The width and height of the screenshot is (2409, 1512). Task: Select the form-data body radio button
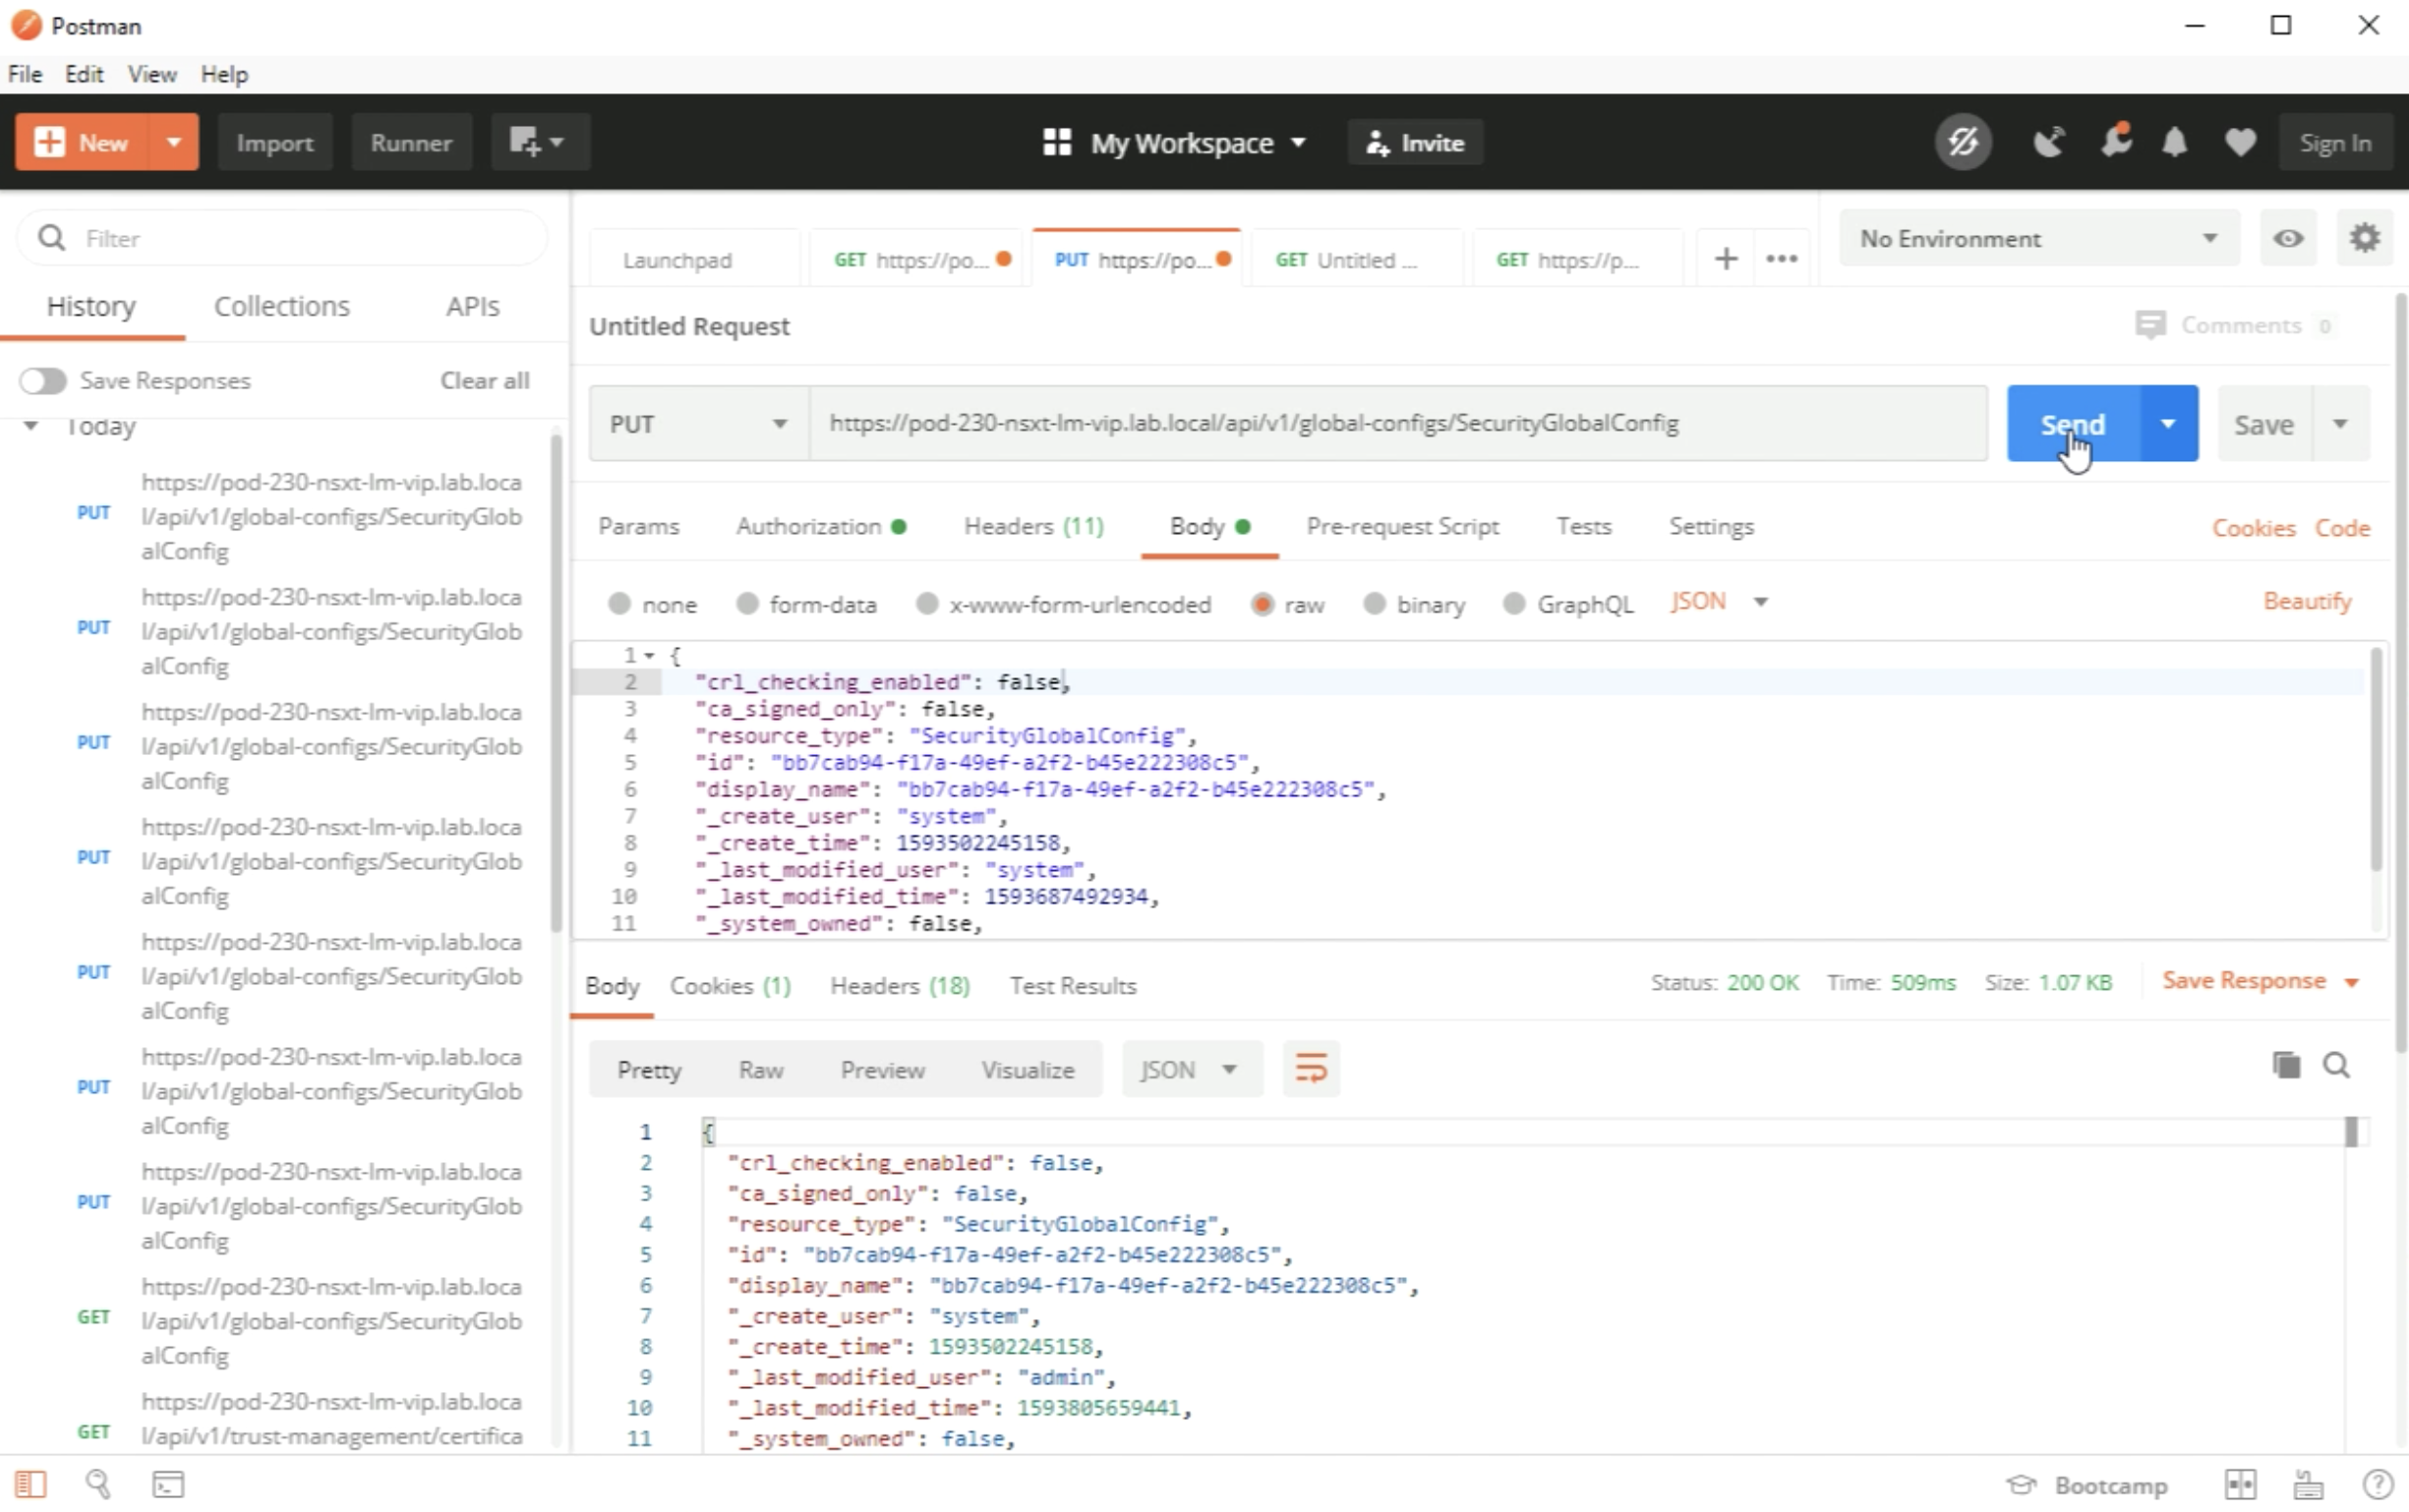tap(747, 604)
